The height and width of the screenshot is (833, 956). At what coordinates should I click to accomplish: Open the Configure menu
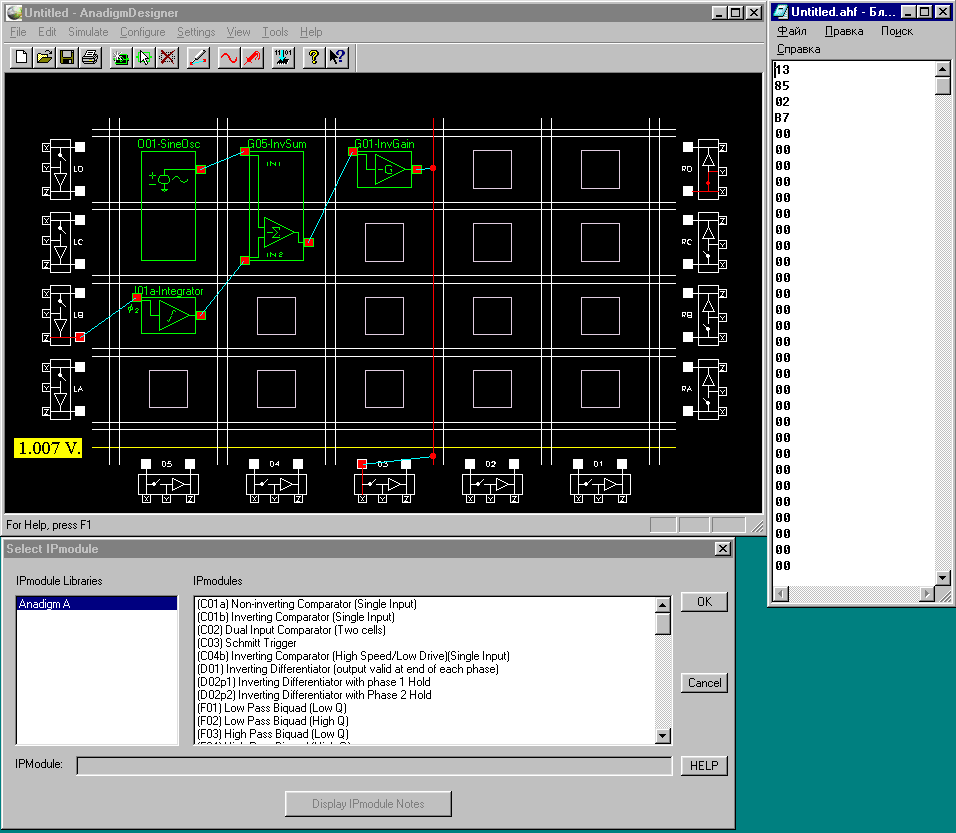click(142, 32)
